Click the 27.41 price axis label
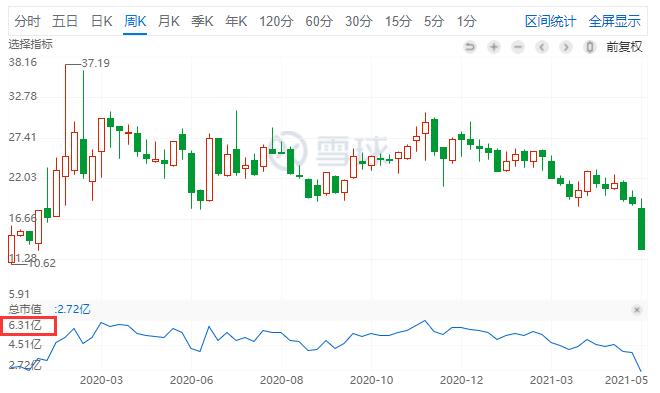The height and width of the screenshot is (393, 660). point(23,137)
